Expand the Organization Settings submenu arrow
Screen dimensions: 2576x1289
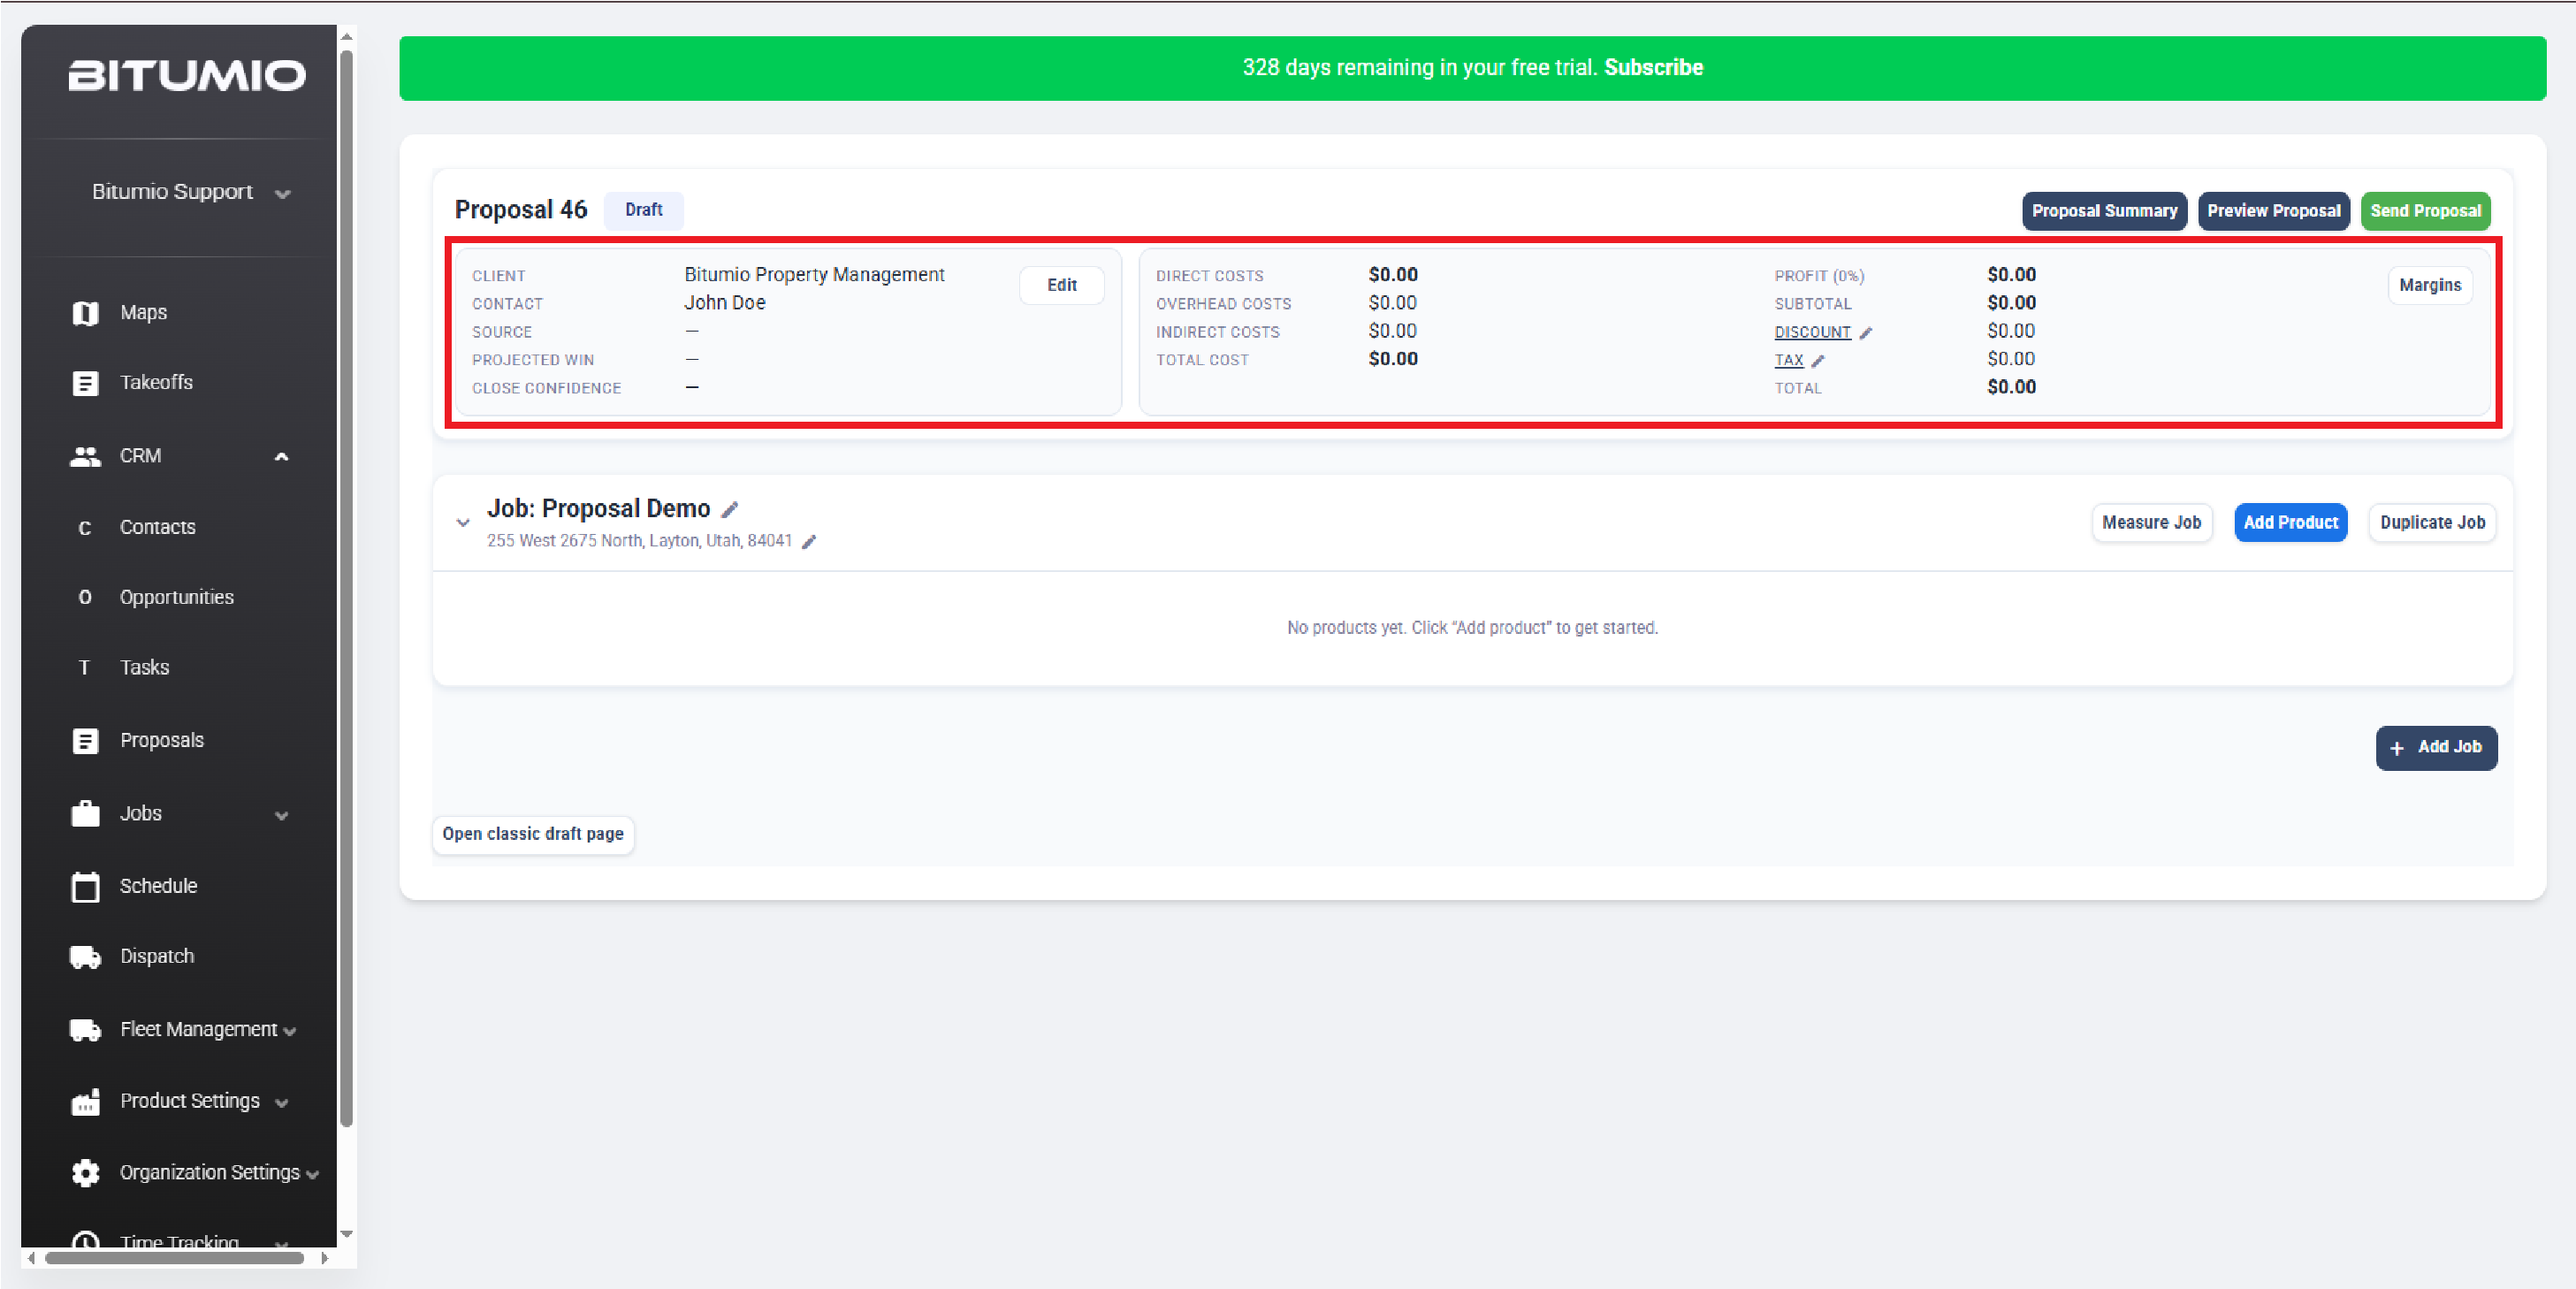click(x=313, y=1175)
